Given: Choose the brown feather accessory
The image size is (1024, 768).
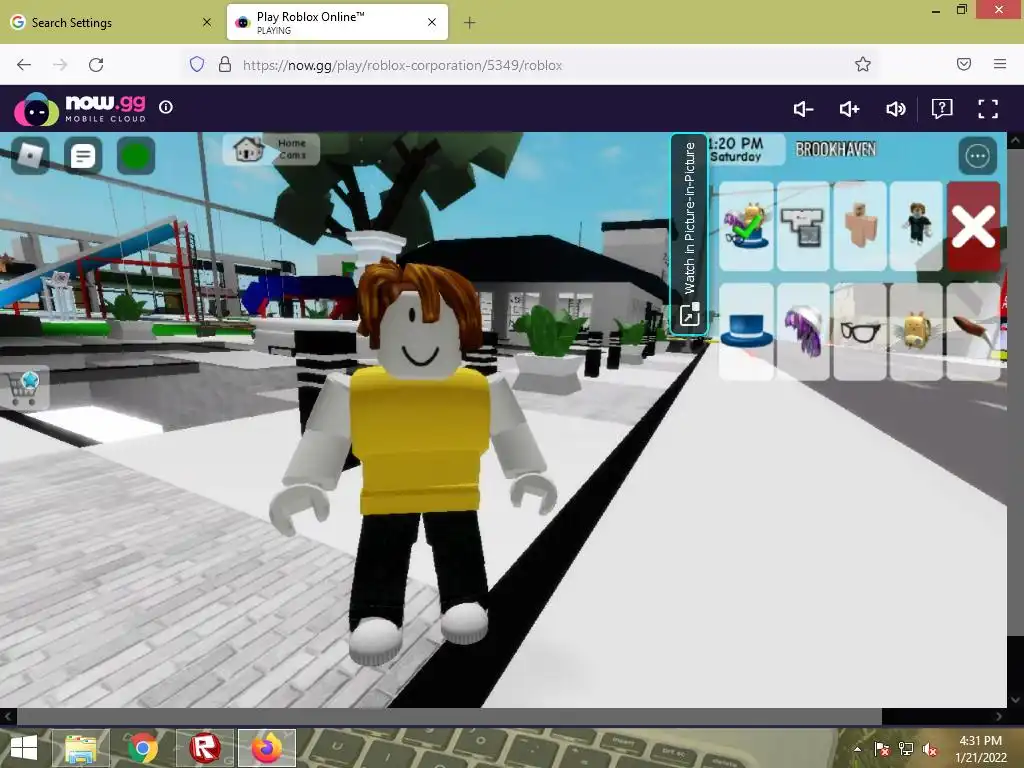Looking at the screenshot, I should [x=973, y=332].
